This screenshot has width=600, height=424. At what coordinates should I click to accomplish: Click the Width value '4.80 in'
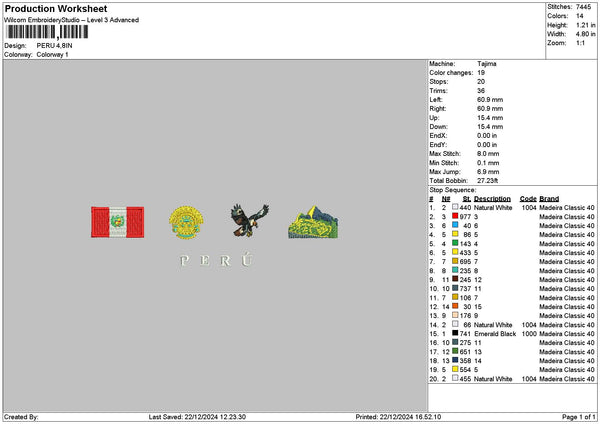[585, 34]
